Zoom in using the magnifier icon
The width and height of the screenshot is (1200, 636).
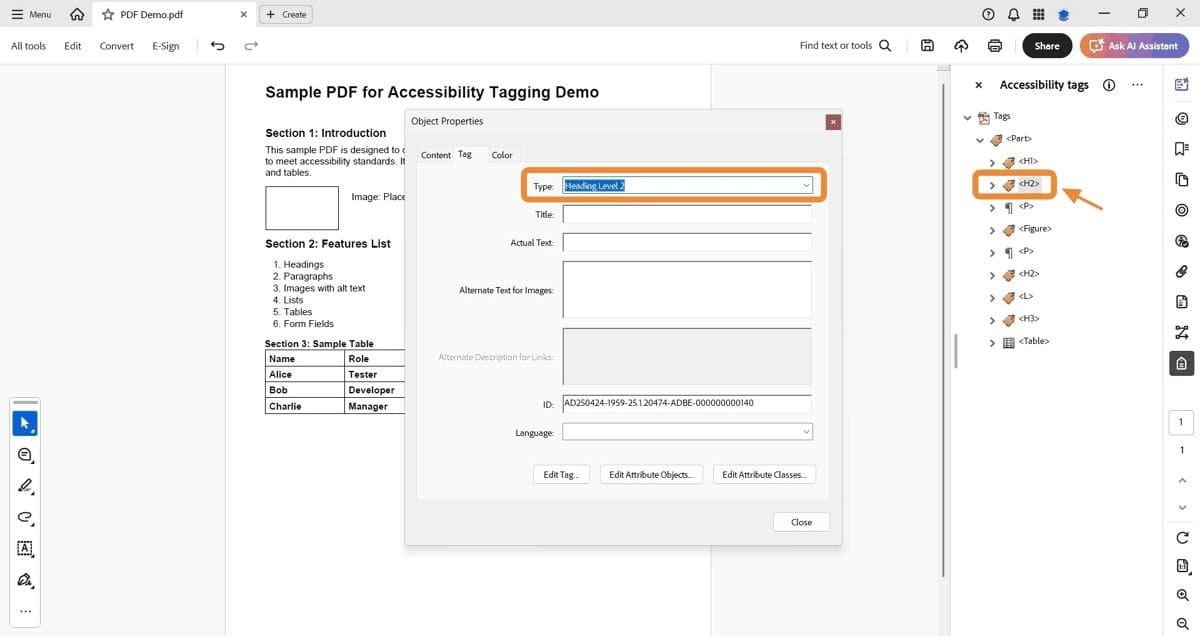click(1181, 596)
